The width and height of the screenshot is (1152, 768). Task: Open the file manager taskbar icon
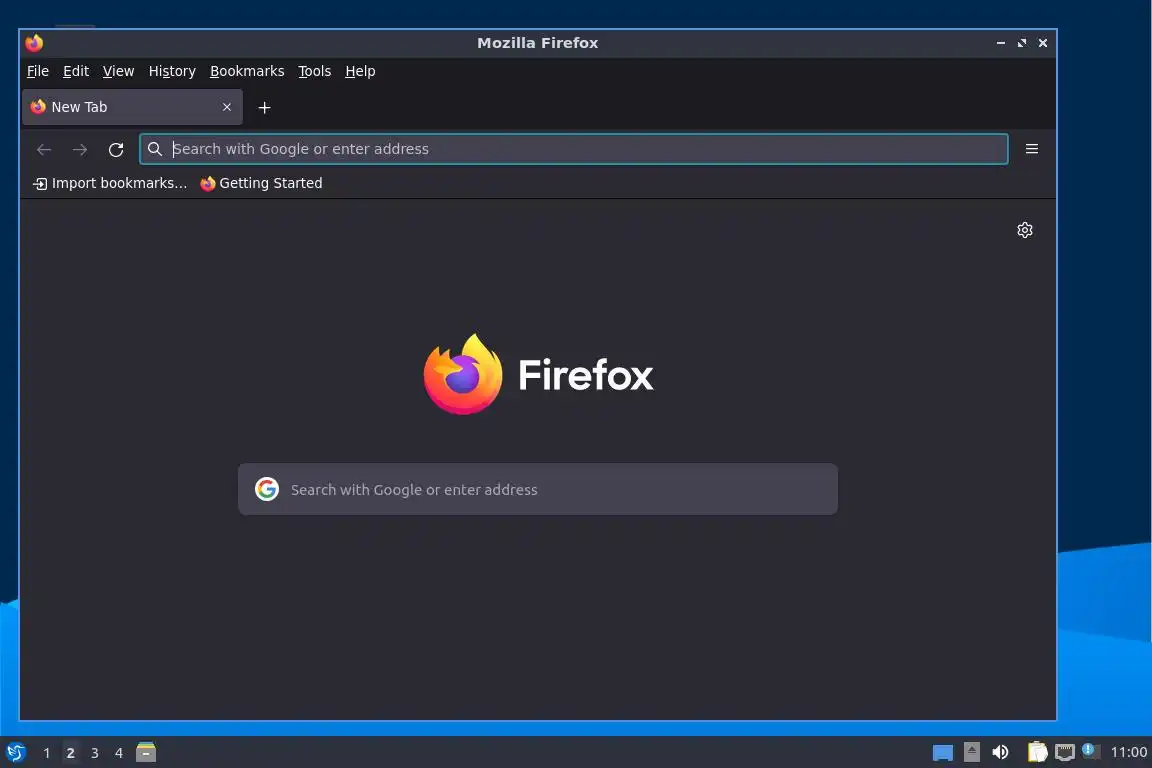[x=146, y=752]
